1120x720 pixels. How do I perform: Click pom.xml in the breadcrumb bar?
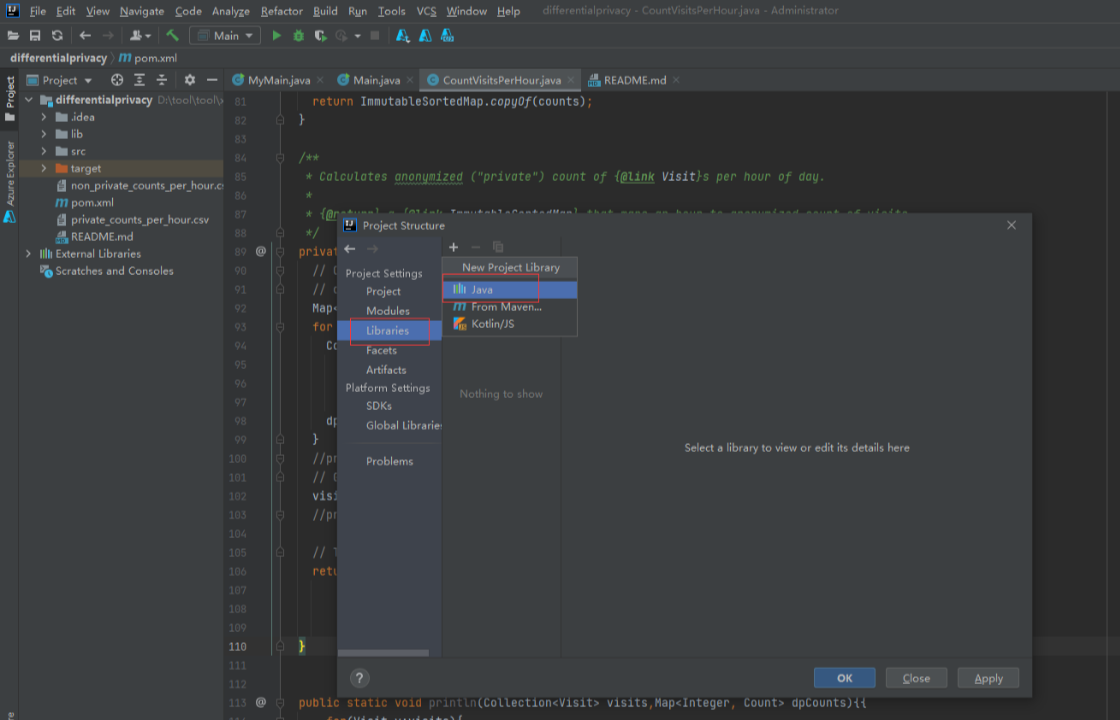coord(148,58)
